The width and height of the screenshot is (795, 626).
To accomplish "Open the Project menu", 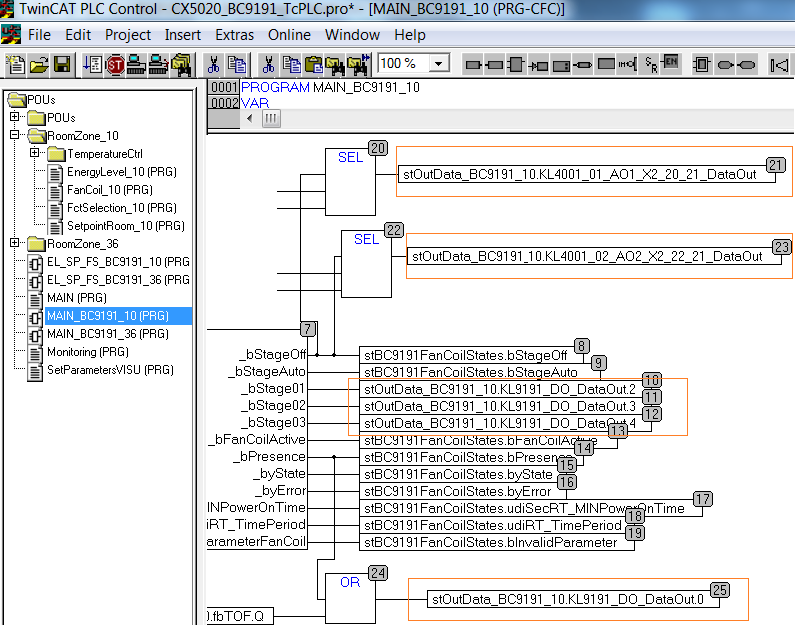I will pos(128,35).
